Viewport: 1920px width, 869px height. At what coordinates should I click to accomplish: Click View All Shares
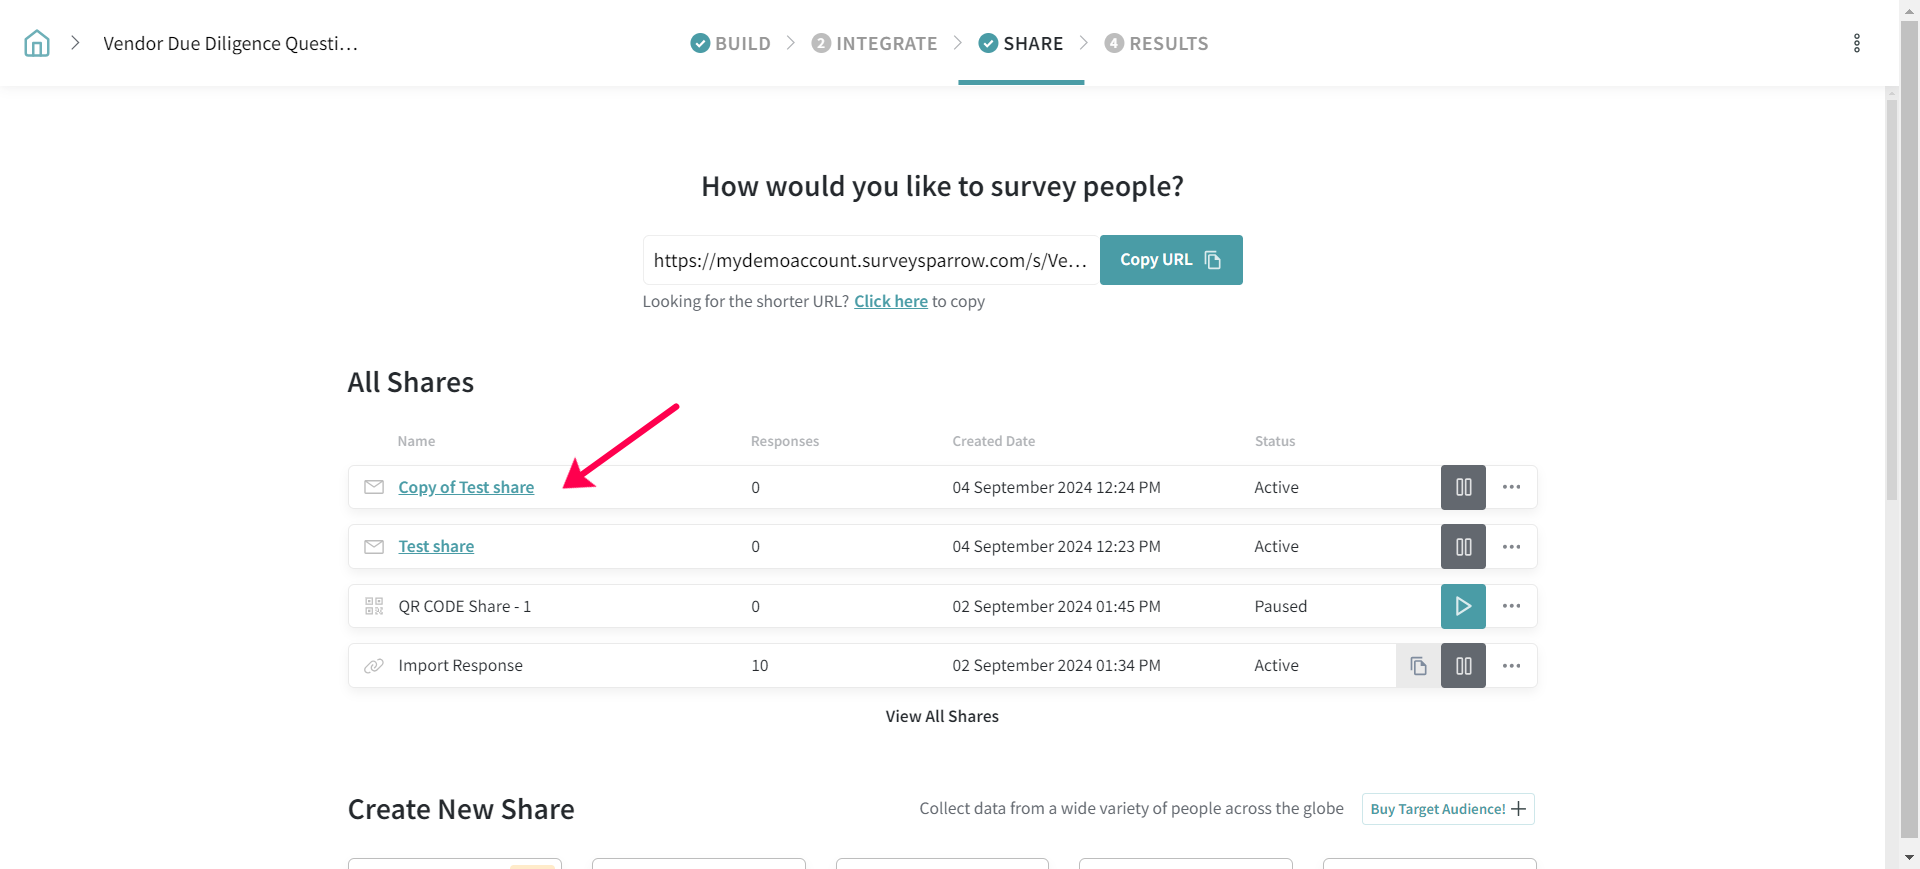941,716
